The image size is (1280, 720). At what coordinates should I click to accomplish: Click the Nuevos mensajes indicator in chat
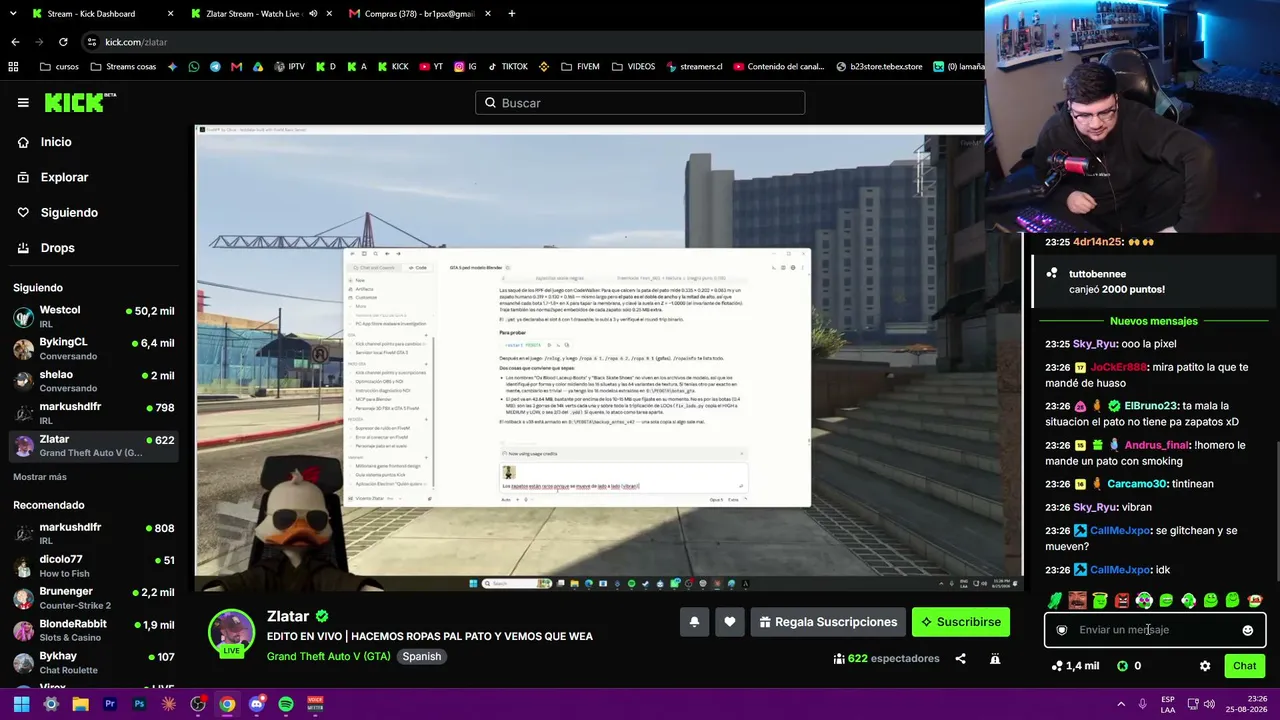[x=1154, y=321]
